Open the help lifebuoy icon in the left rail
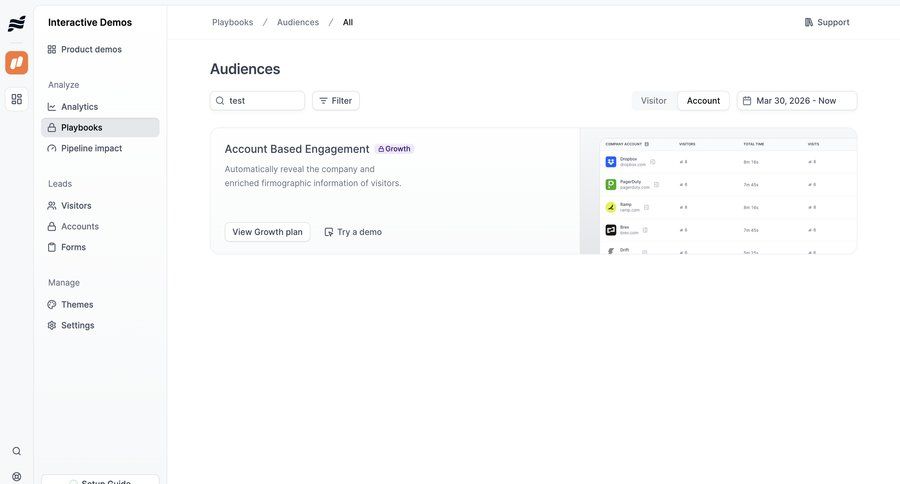This screenshot has height=484, width=900. click(17, 477)
